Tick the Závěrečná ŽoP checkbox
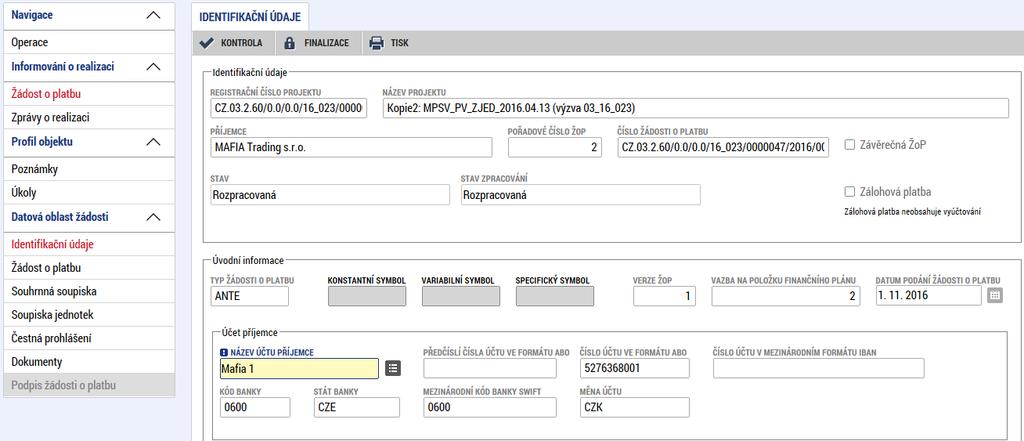This screenshot has height=441, width=1024. pyautogui.click(x=850, y=145)
